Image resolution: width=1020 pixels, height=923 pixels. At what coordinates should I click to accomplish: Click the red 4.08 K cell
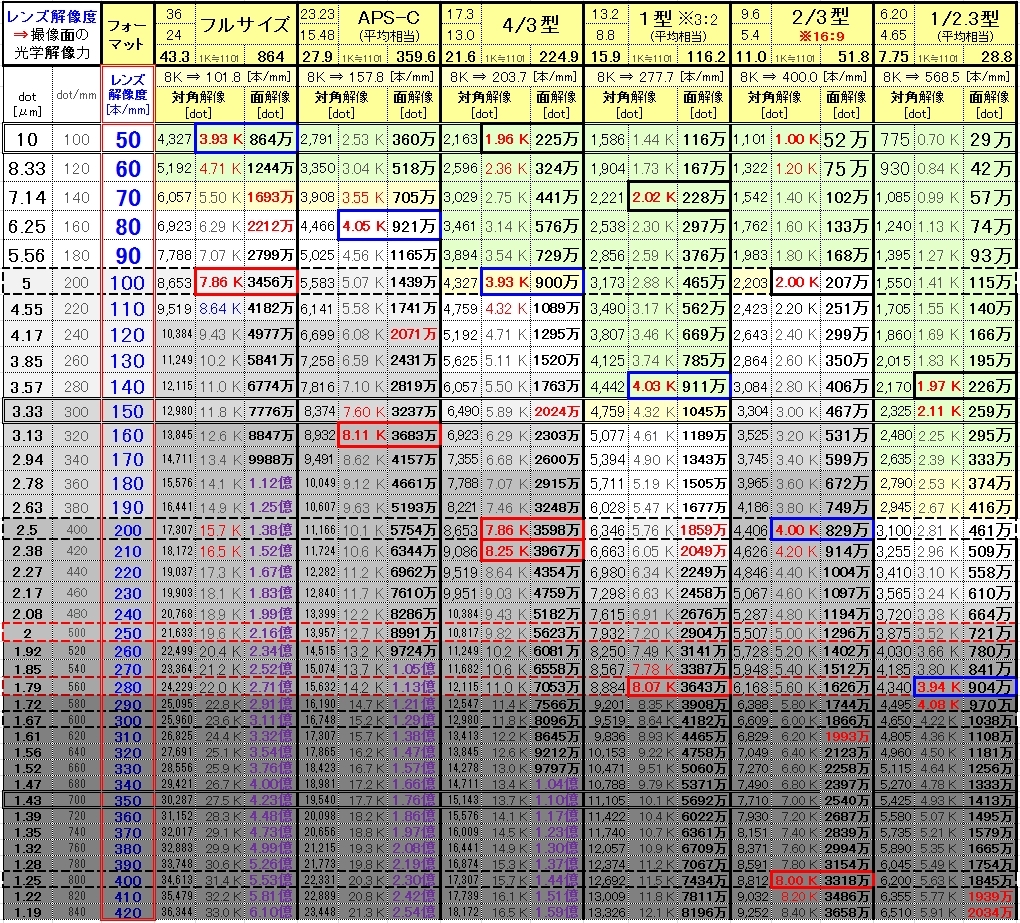pos(939,704)
